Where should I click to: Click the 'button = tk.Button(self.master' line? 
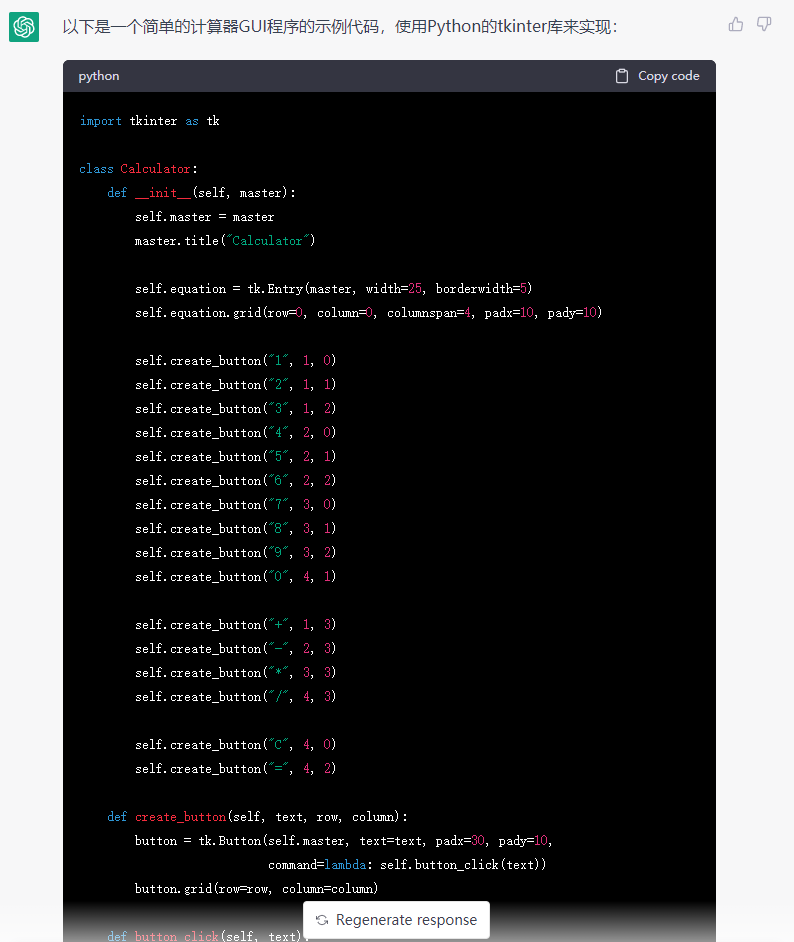344,841
